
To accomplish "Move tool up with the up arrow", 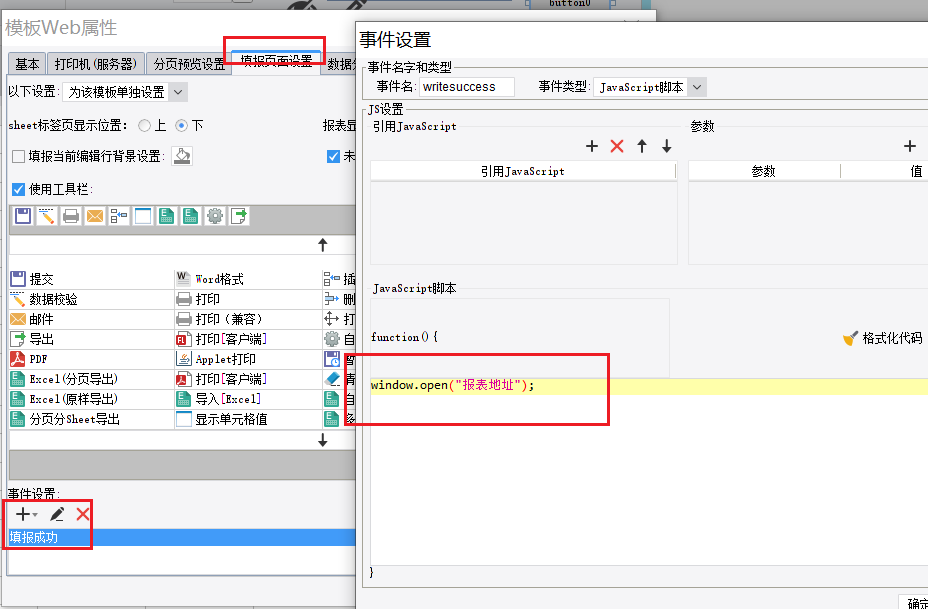I will point(323,245).
